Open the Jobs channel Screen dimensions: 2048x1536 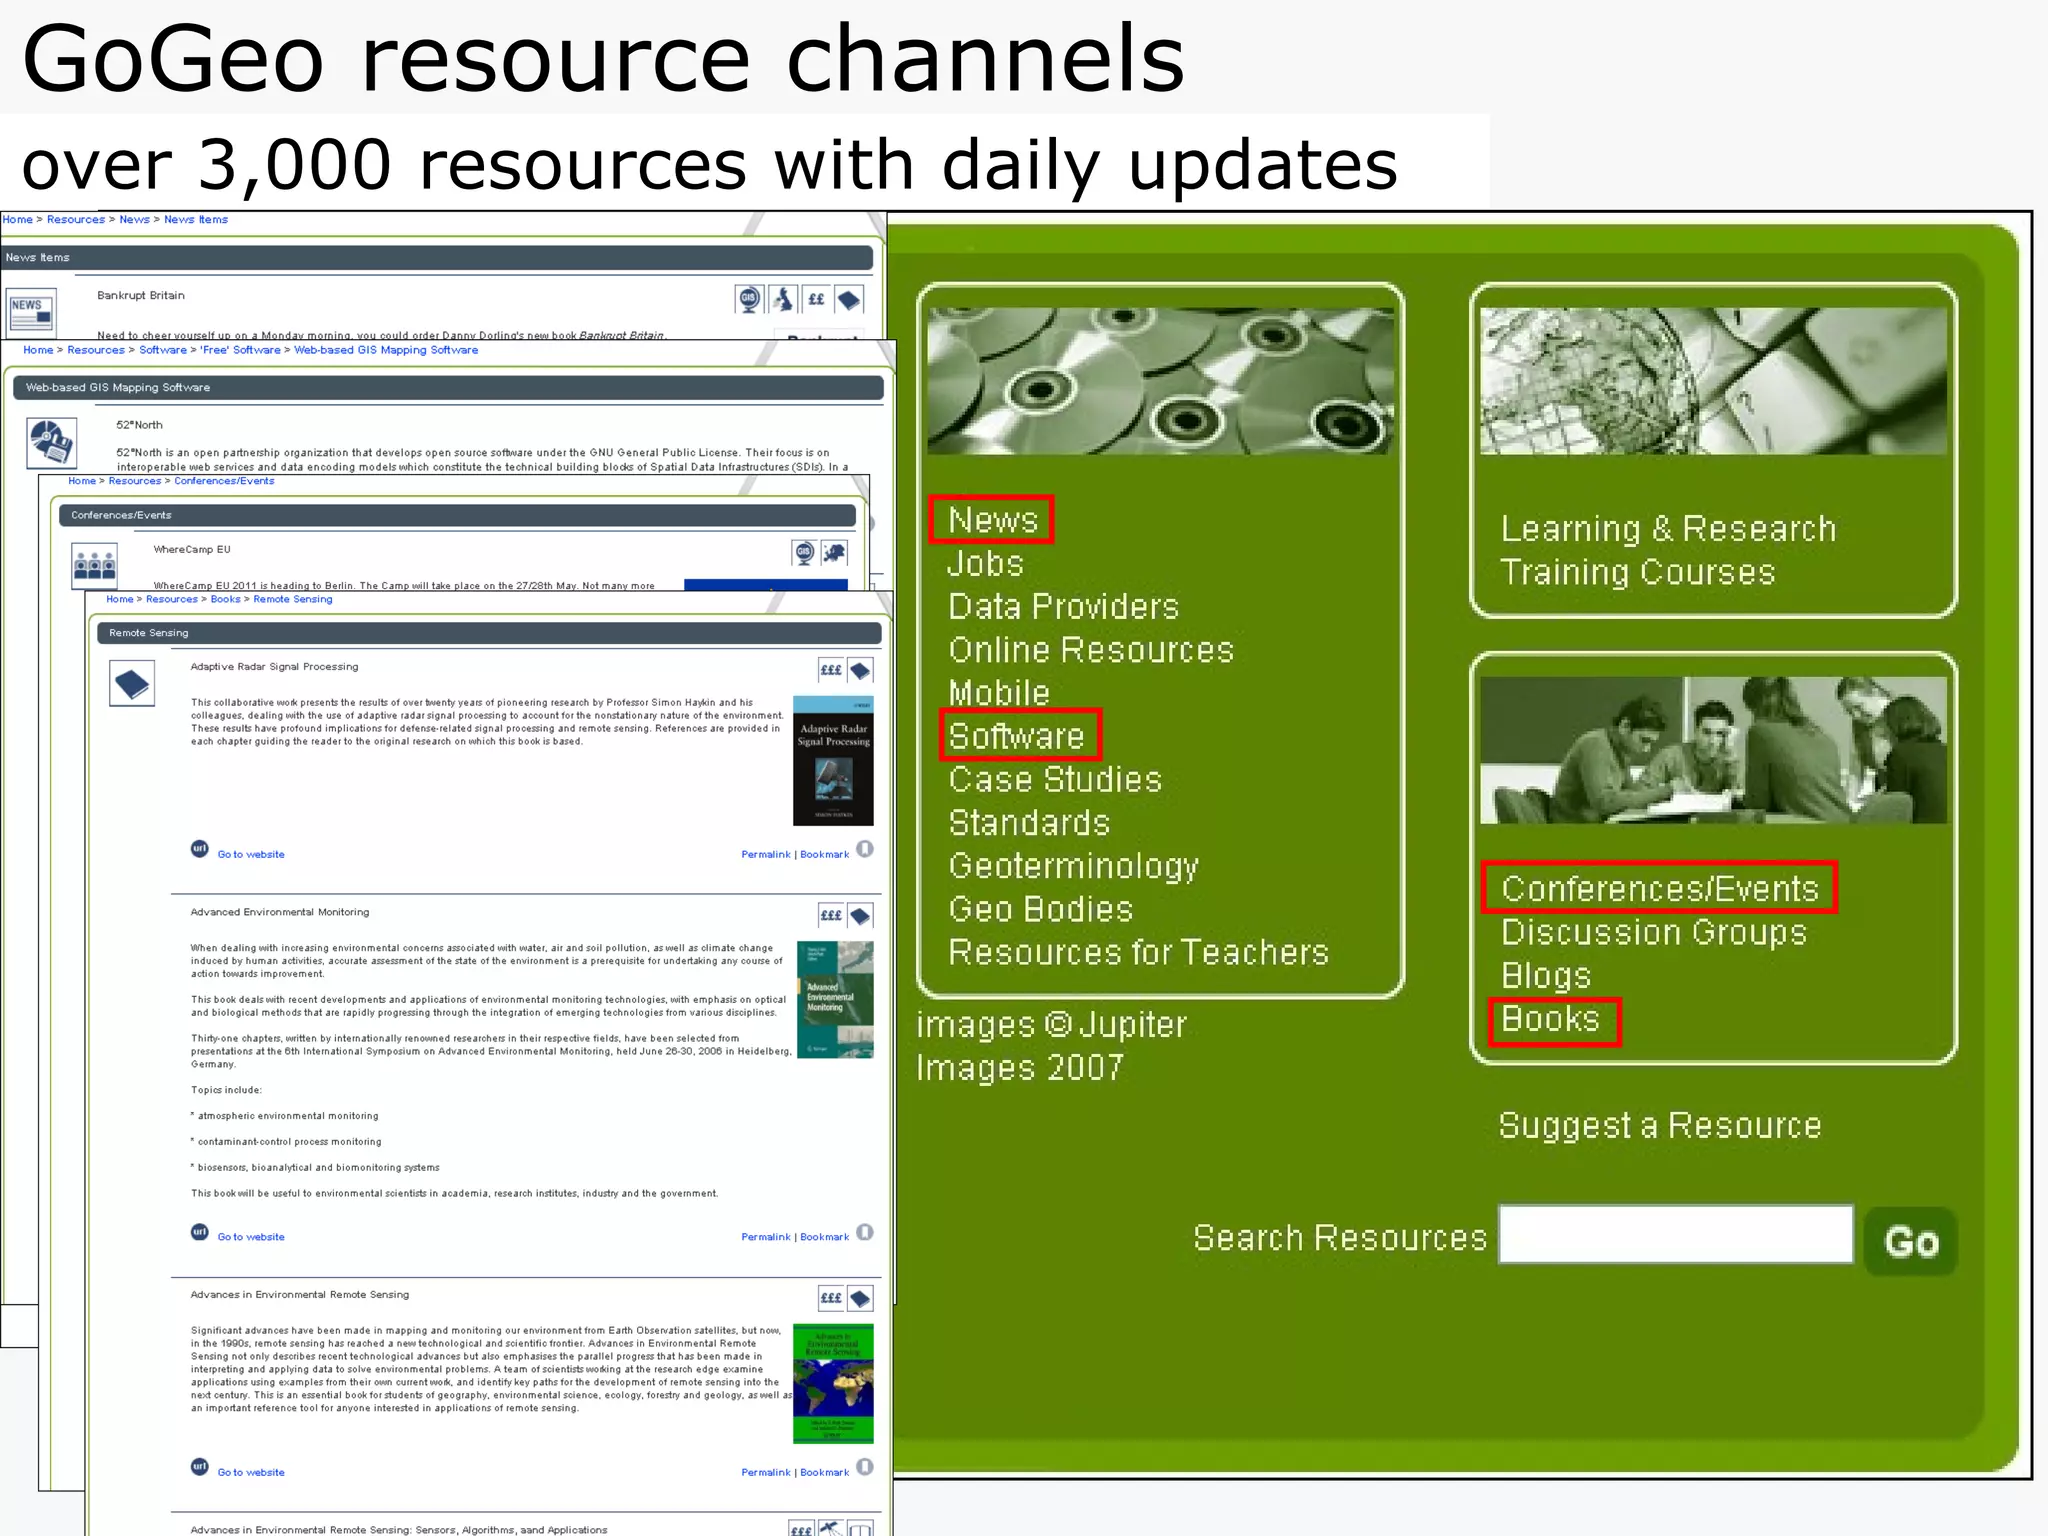(x=986, y=564)
